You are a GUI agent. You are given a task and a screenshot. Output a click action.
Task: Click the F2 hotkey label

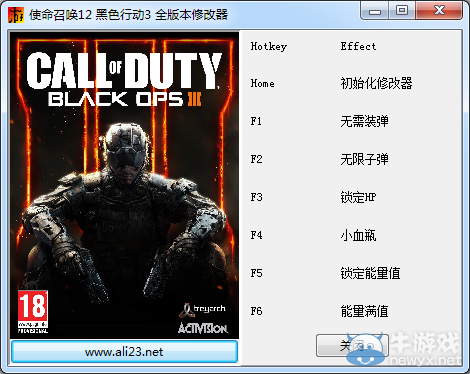[x=256, y=159]
